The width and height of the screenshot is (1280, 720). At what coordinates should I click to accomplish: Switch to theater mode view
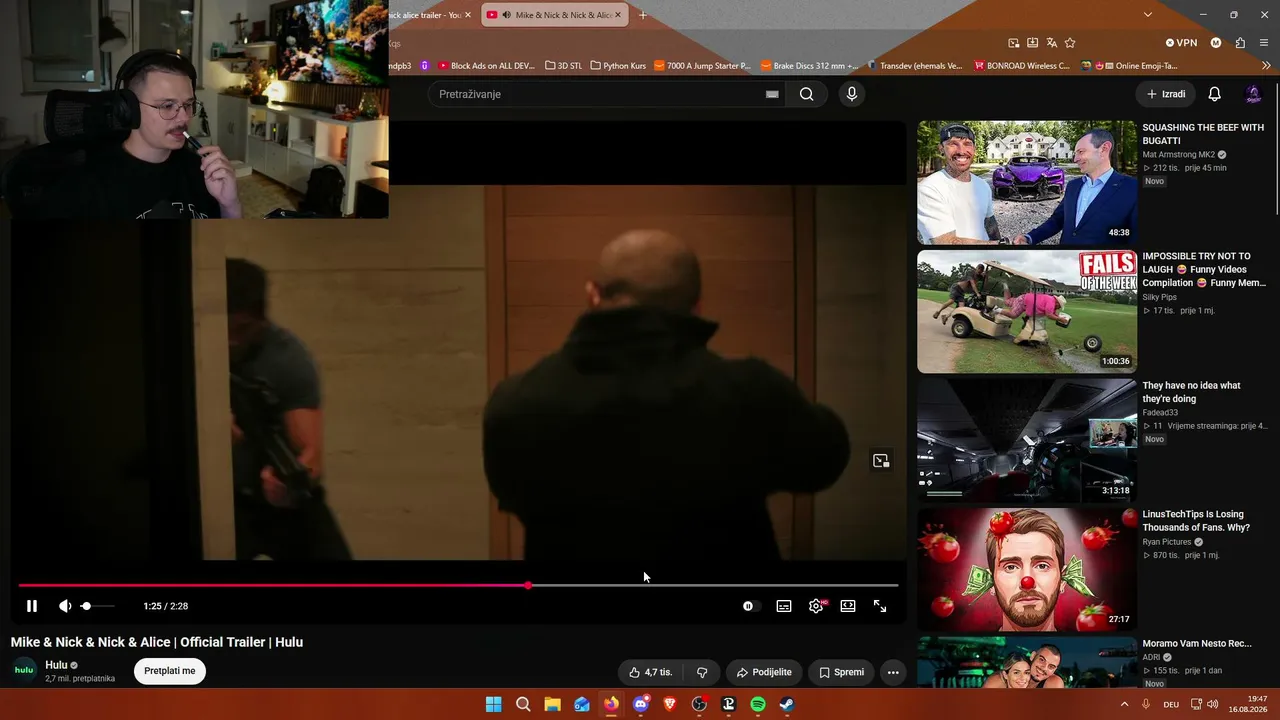point(848,606)
